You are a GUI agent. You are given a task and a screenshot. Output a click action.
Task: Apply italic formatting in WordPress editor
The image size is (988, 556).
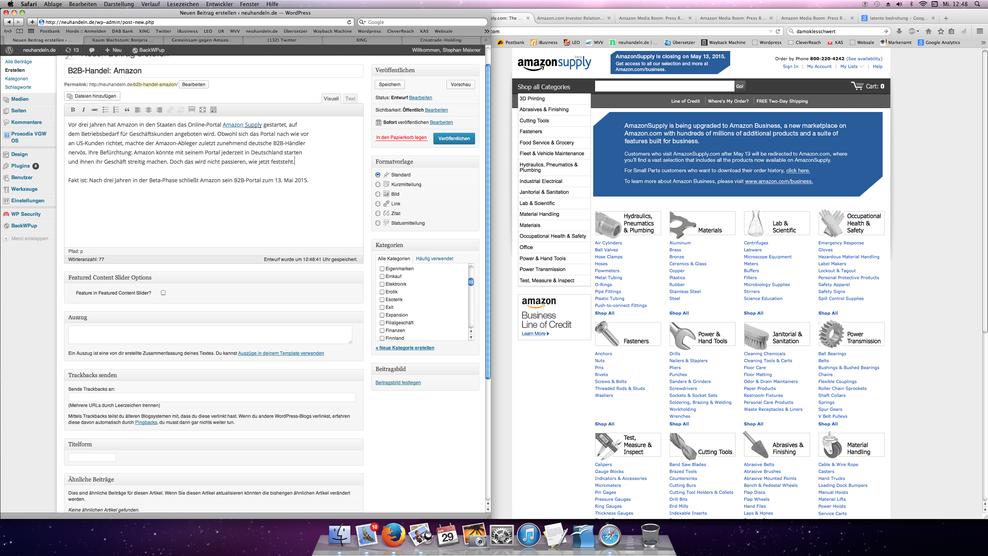point(83,110)
